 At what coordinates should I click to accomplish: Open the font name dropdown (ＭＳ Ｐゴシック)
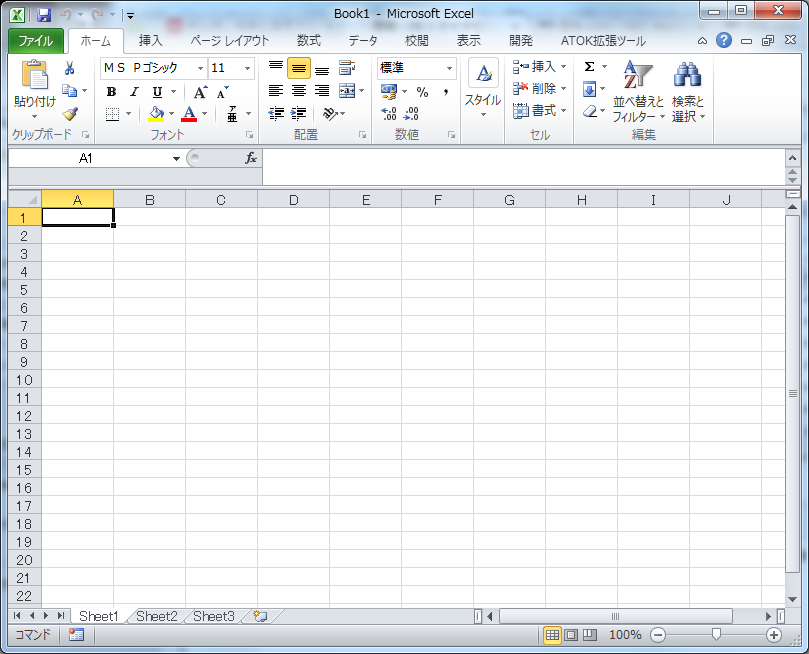coord(200,68)
